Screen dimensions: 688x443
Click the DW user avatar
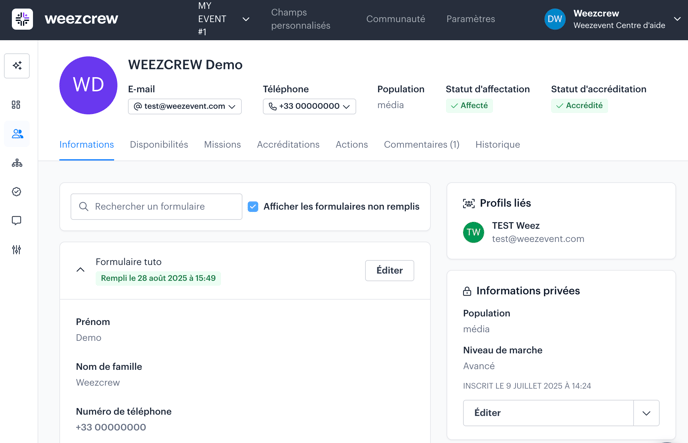[x=555, y=19]
